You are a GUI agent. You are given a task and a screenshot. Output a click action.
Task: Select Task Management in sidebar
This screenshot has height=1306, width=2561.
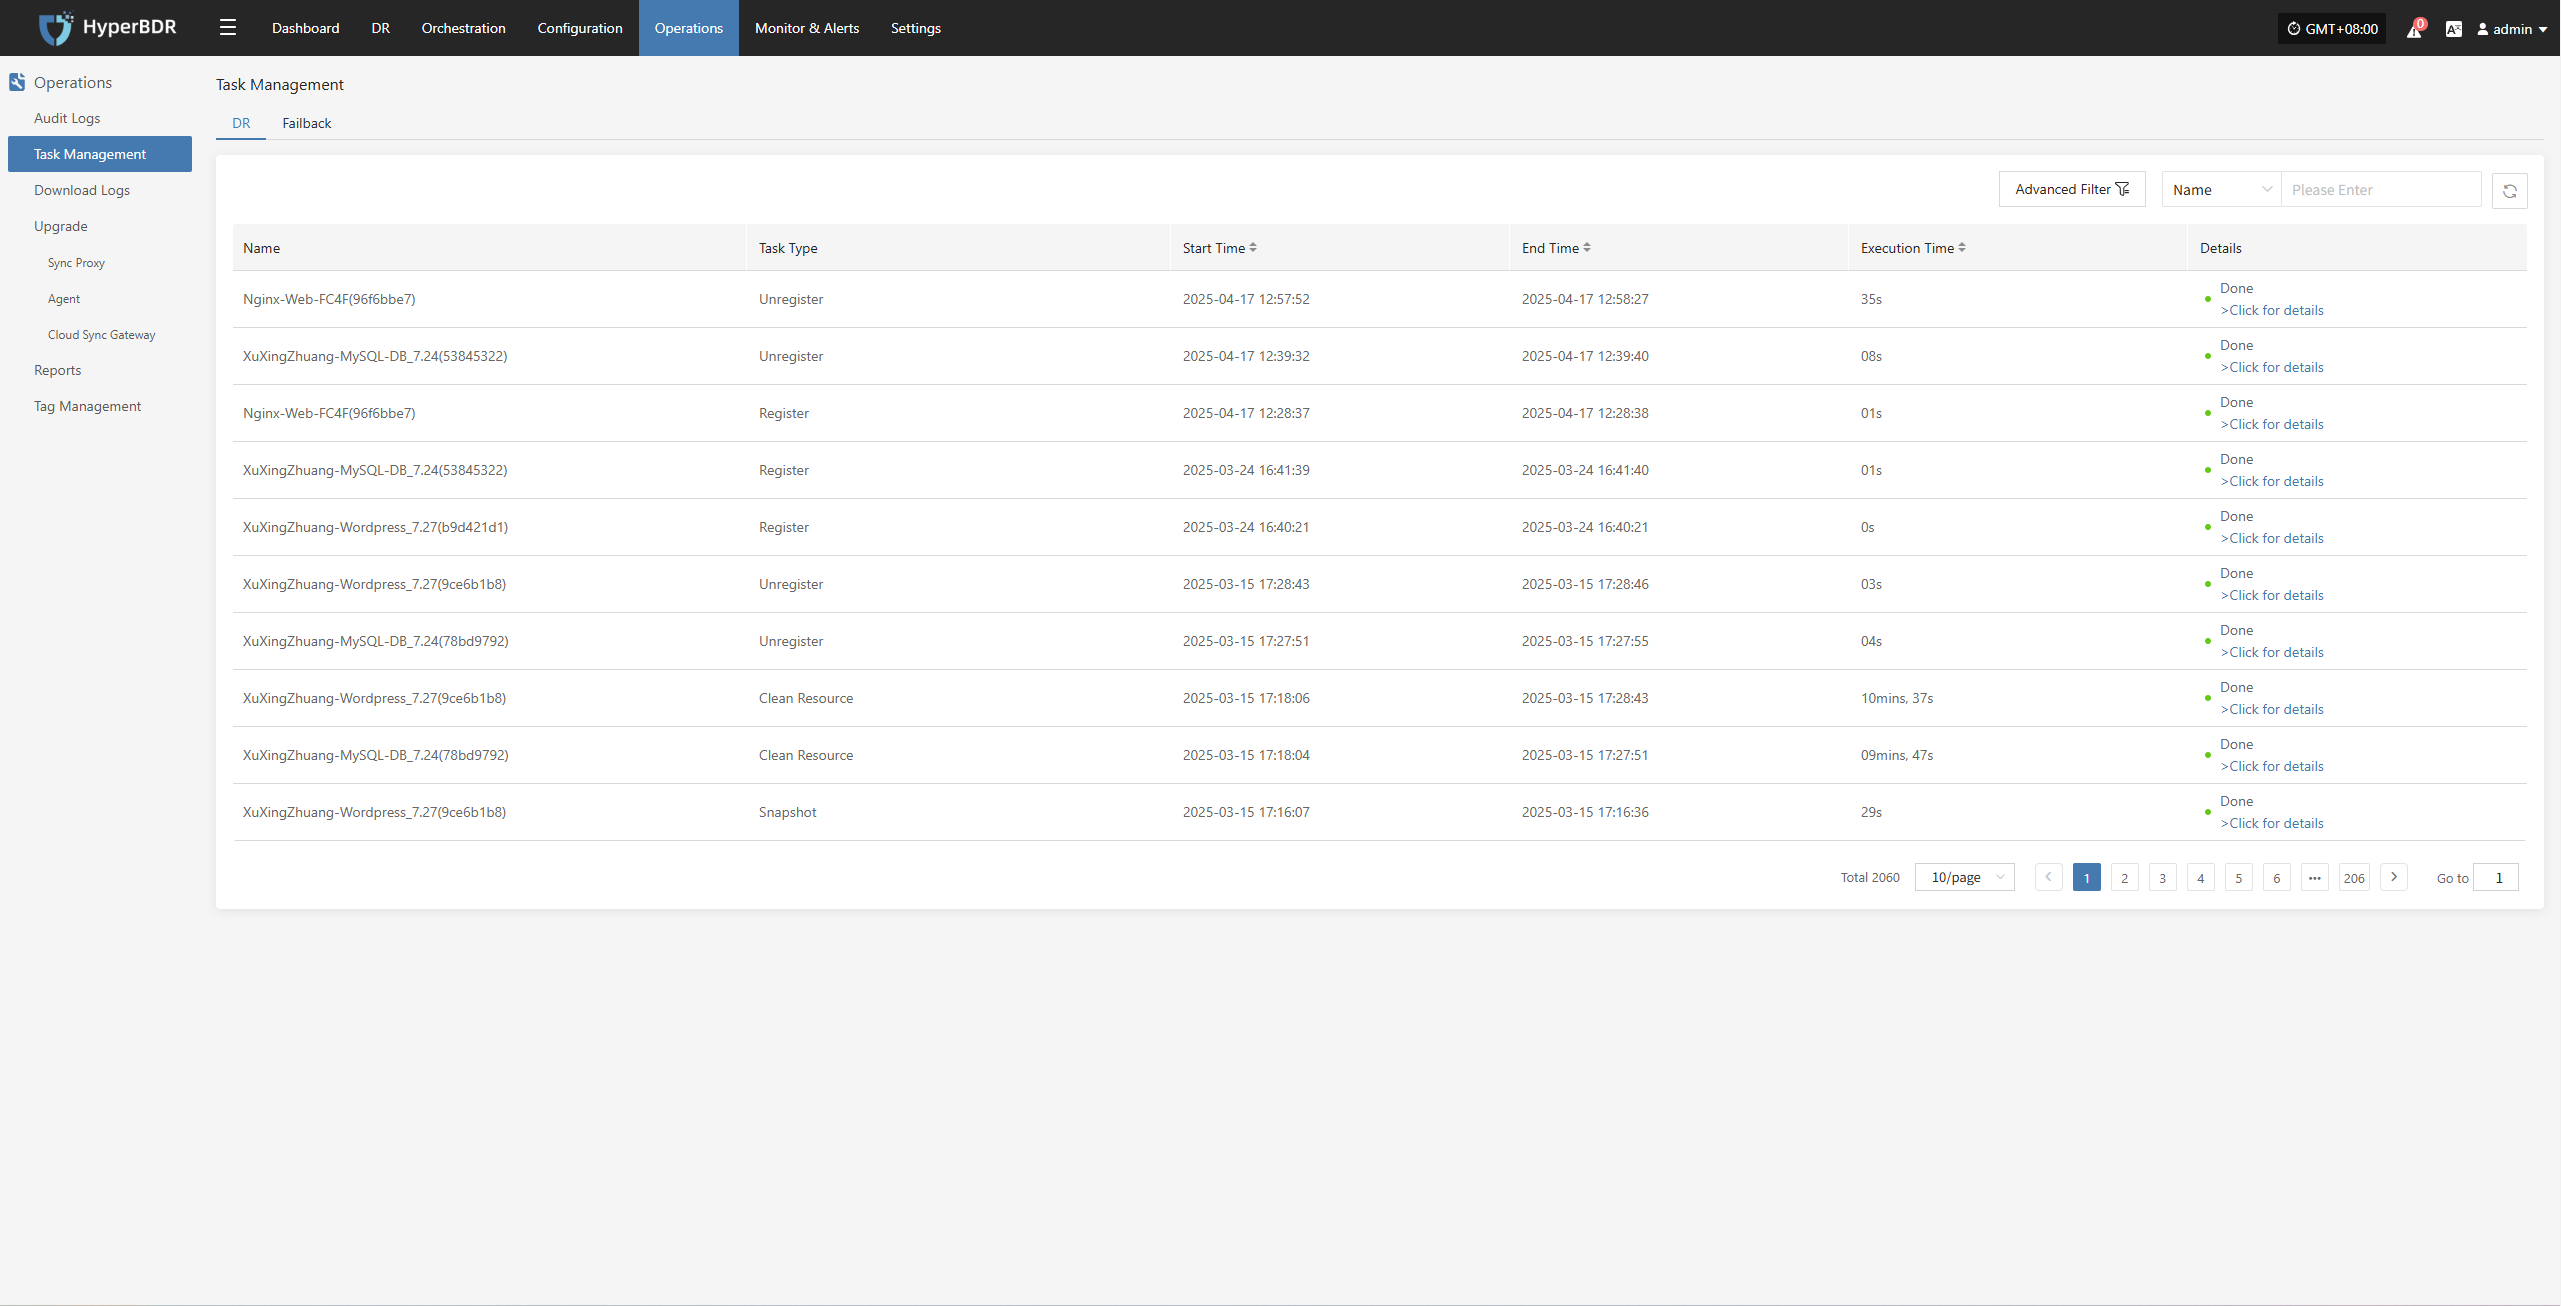(100, 154)
